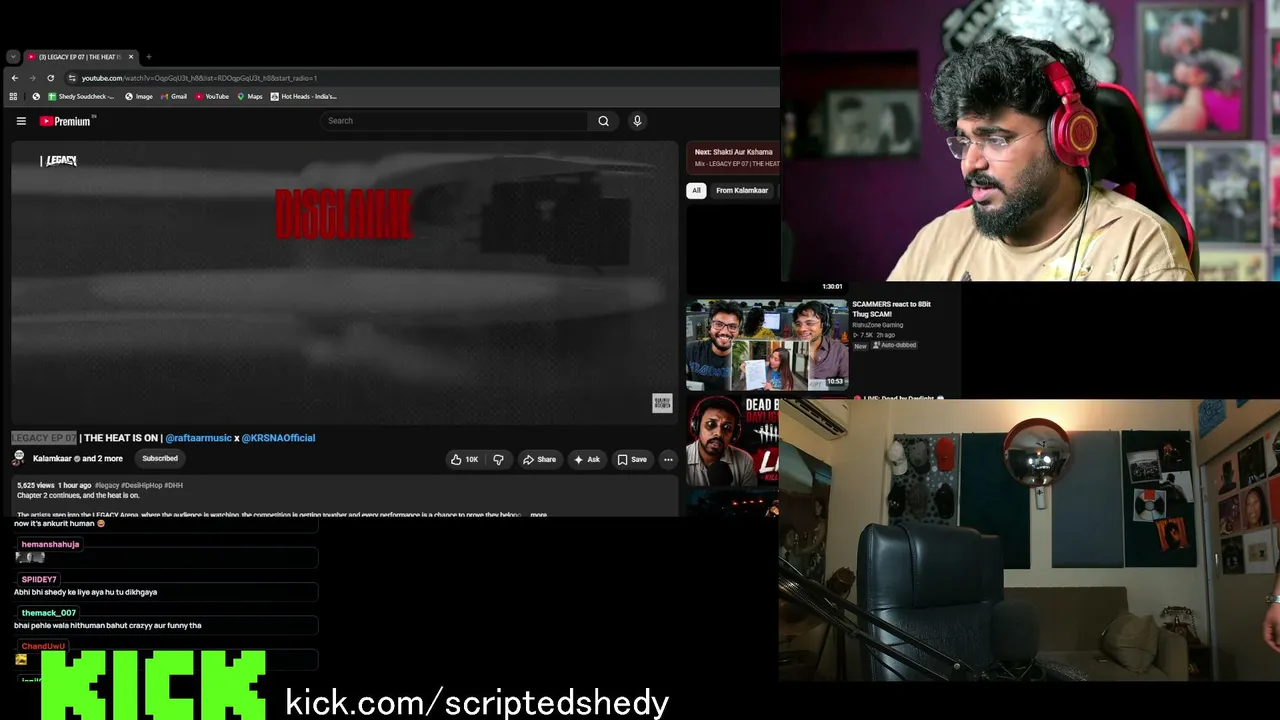The image size is (1280, 720).
Task: Go to YouTube Premium home logo
Action: click(66, 121)
